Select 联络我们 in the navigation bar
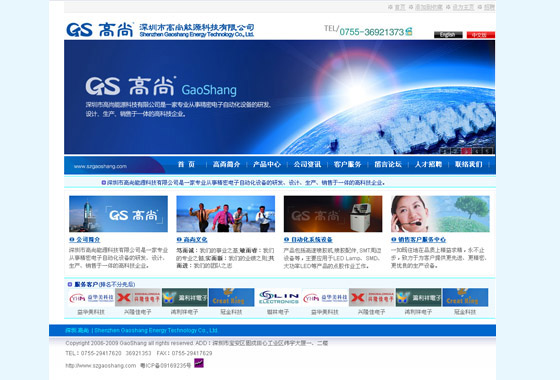Image resolution: width=560 pixels, height=380 pixels. pyautogui.click(x=469, y=164)
